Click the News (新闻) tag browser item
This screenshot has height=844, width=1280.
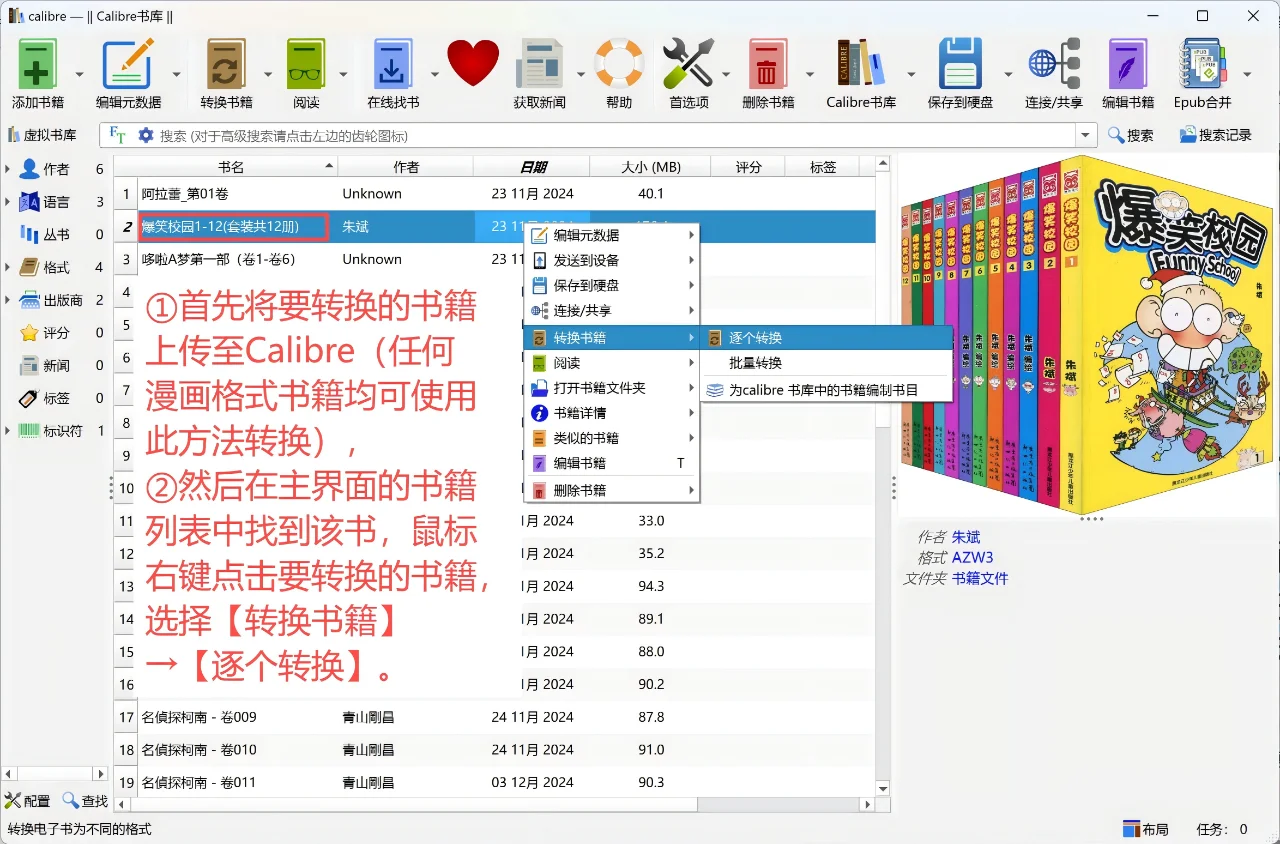[x=56, y=366]
